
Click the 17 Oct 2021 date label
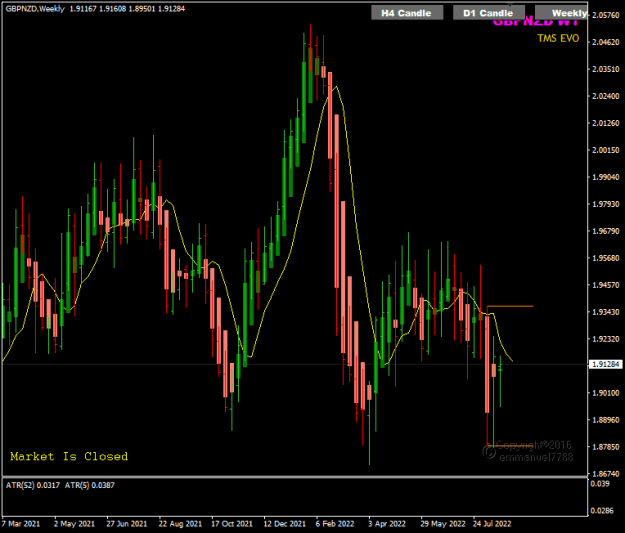(x=232, y=523)
